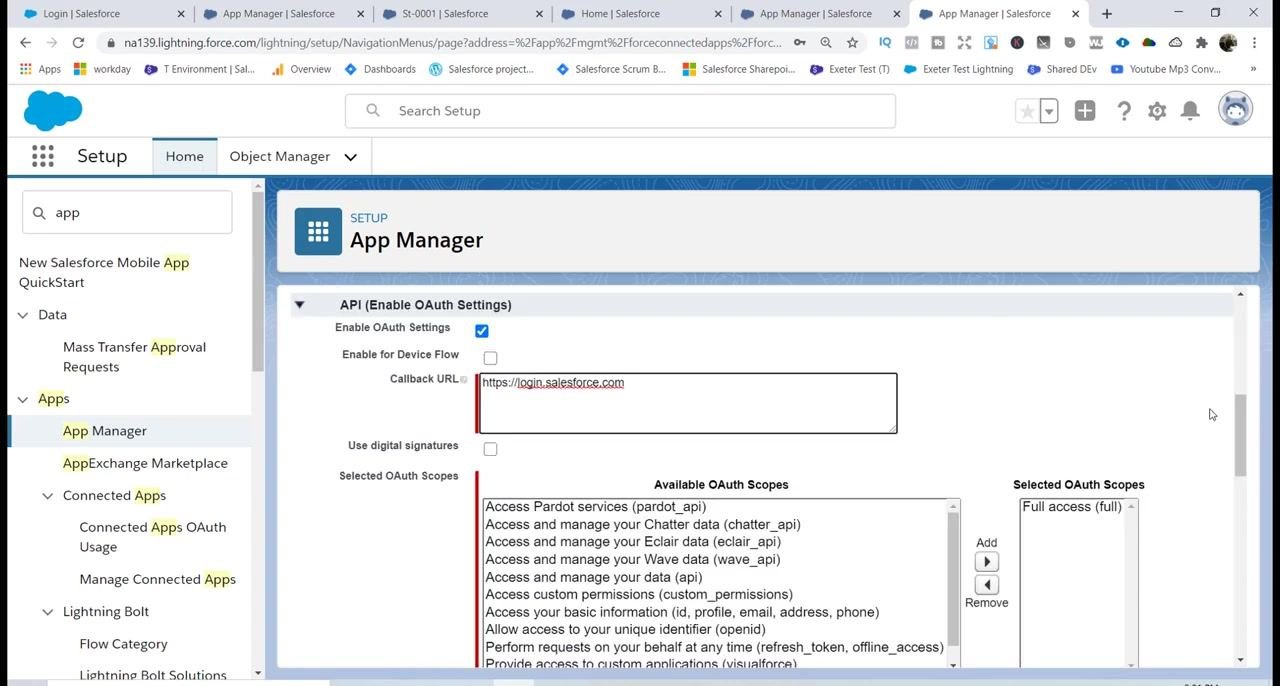This screenshot has width=1280, height=686.
Task: Click the browser Back arrow
Action: pos(25,43)
